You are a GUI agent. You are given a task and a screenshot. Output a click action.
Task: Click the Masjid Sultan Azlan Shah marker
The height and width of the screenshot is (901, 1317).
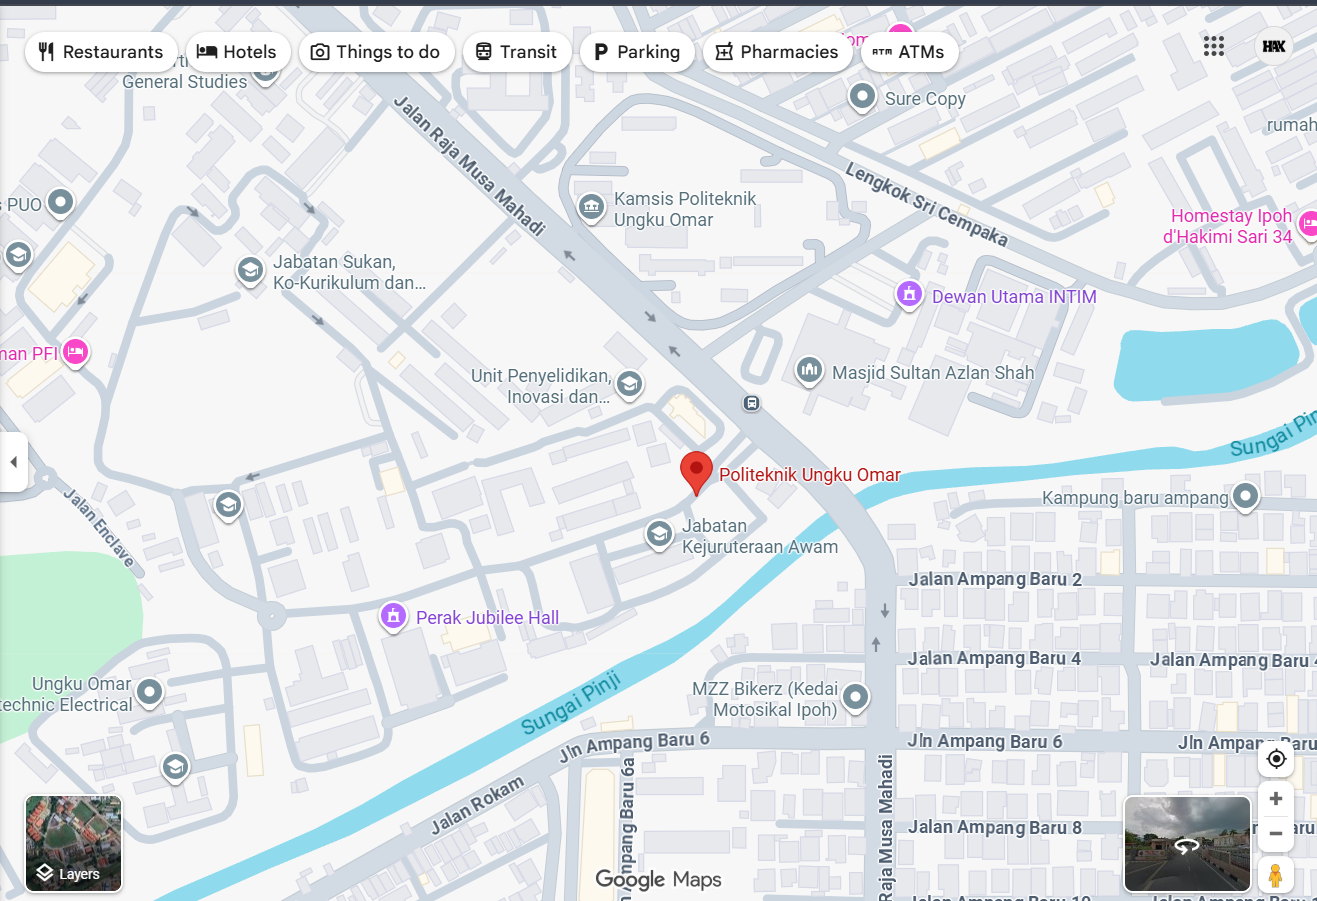click(809, 371)
